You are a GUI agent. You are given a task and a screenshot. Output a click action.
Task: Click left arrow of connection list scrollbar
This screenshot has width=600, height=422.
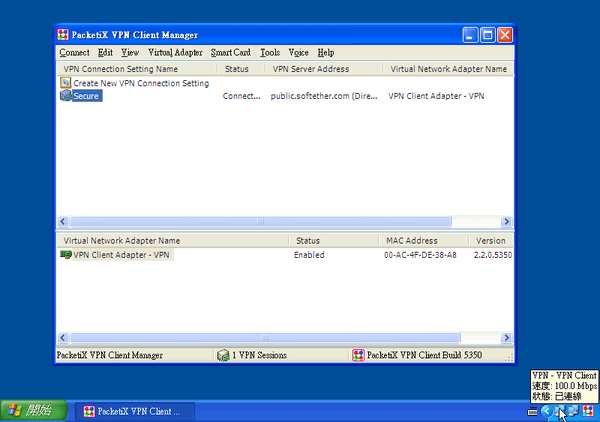pos(63,222)
